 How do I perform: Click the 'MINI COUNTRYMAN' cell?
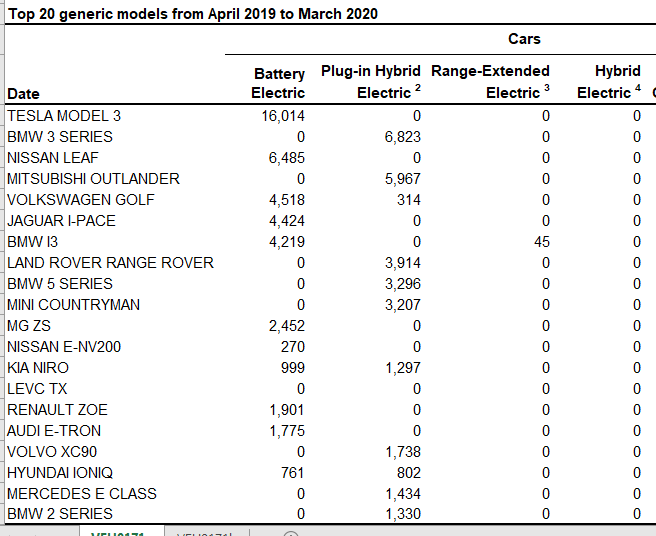[x=73, y=305]
